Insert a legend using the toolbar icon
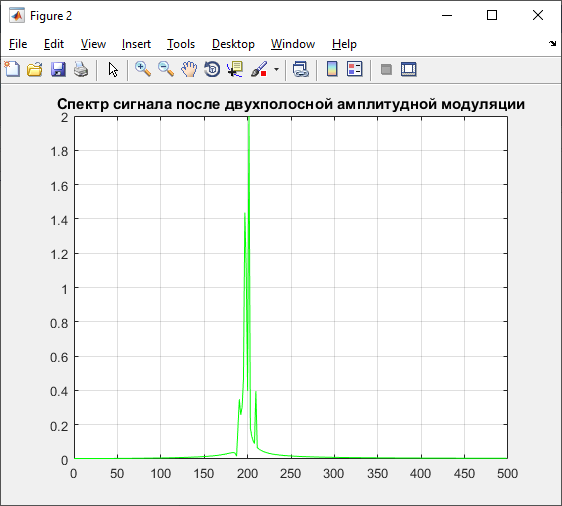The image size is (562, 506). [355, 69]
